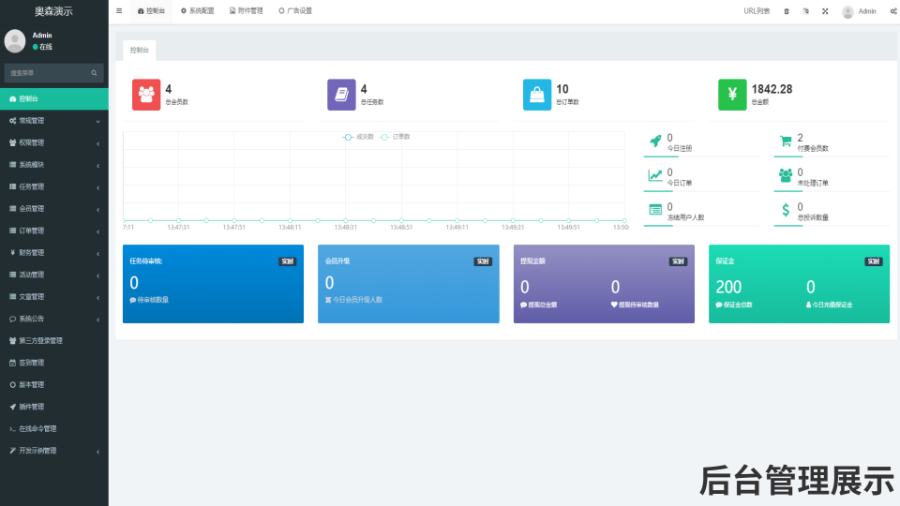
Task: Click the search magnifier icon in sidebar
Action: coord(94,73)
